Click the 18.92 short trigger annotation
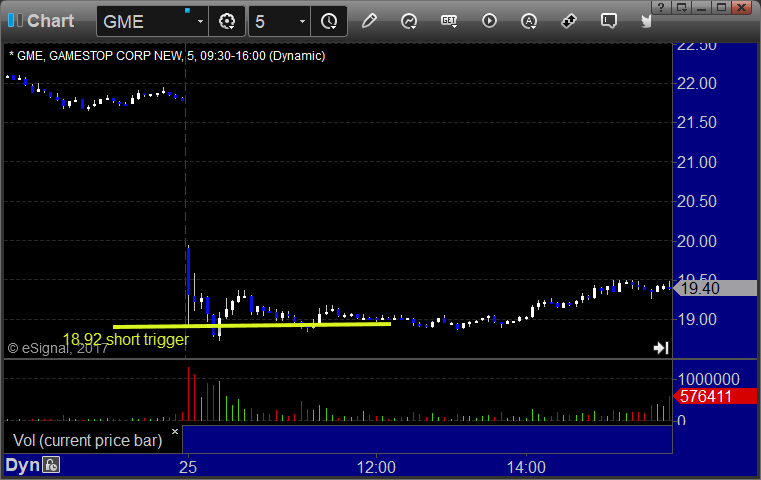Screen dimensions: 761x480 (x=125, y=339)
